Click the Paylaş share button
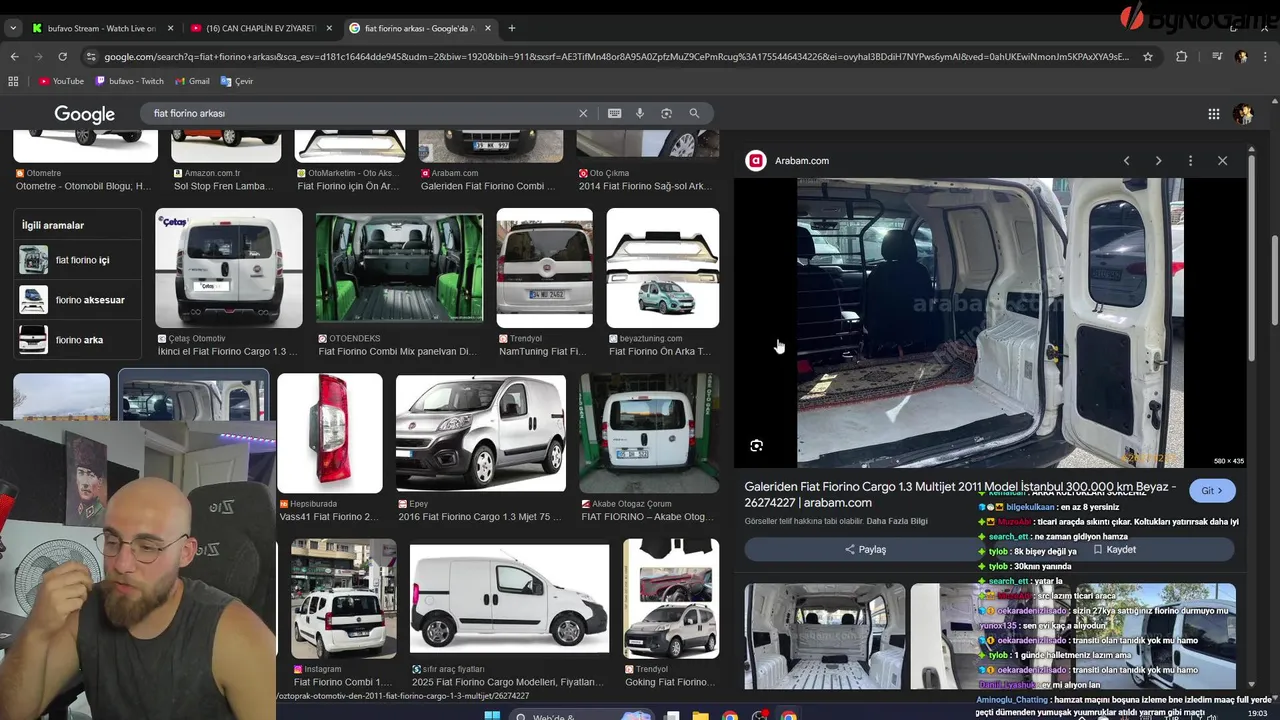 click(865, 549)
